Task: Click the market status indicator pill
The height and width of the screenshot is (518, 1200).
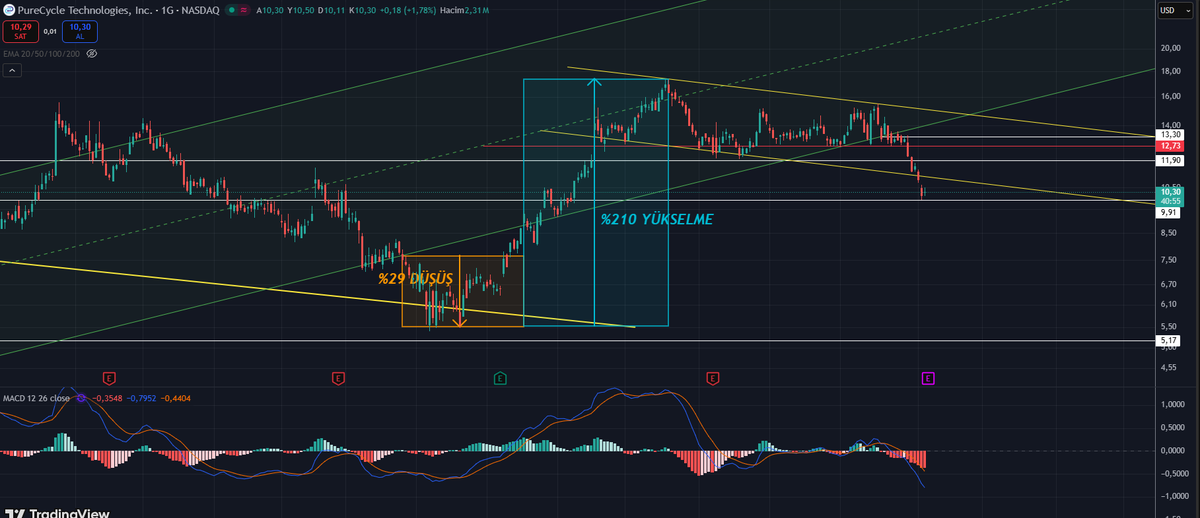Action: pos(237,10)
